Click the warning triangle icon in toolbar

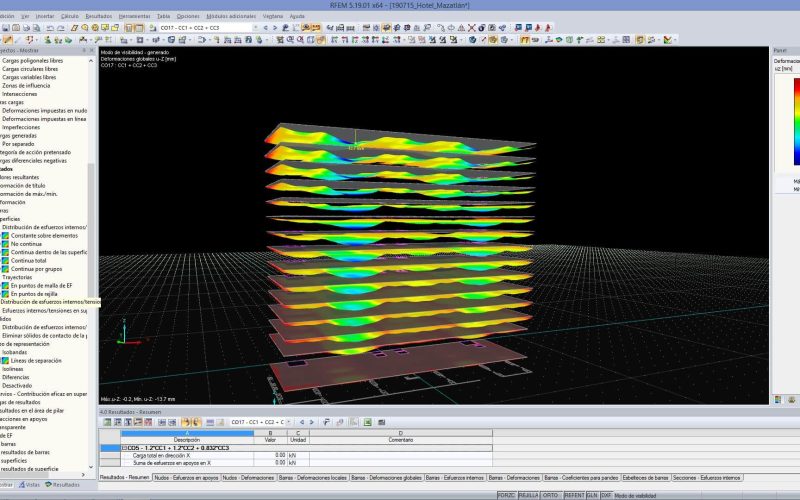click(461, 28)
